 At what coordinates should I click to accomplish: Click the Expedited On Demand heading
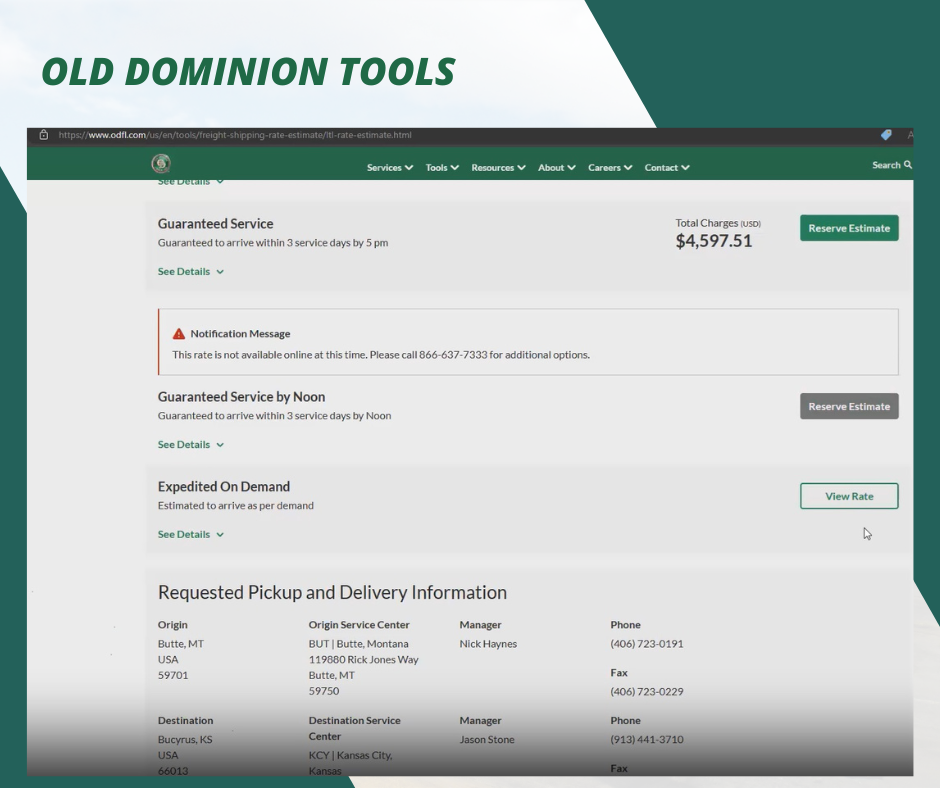pos(224,486)
